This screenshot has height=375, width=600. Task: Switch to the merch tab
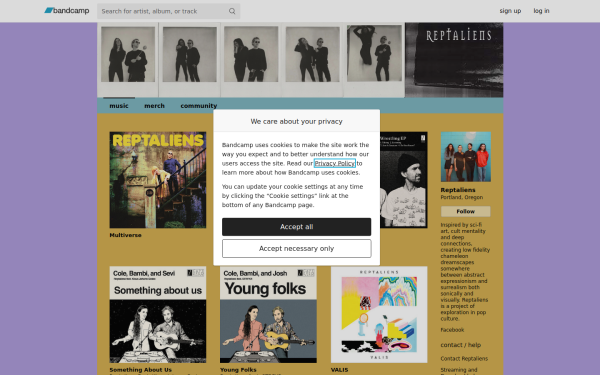[154, 106]
